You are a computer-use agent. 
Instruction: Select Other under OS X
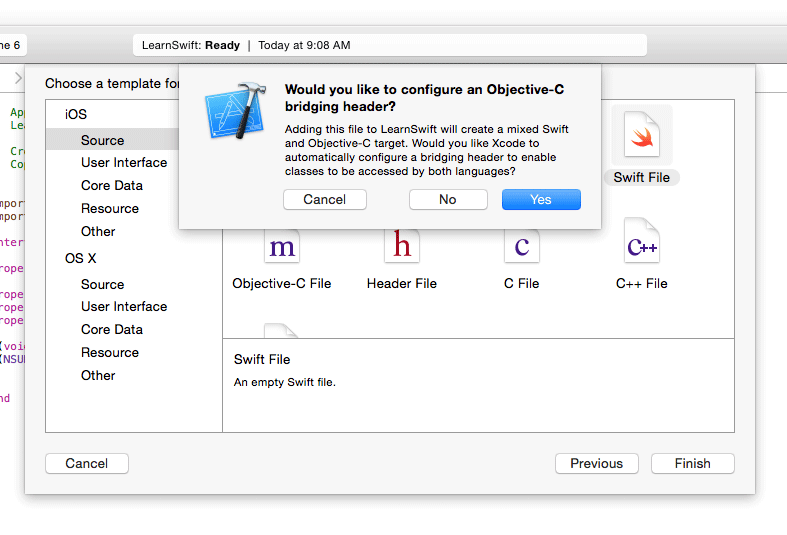[x=98, y=375]
